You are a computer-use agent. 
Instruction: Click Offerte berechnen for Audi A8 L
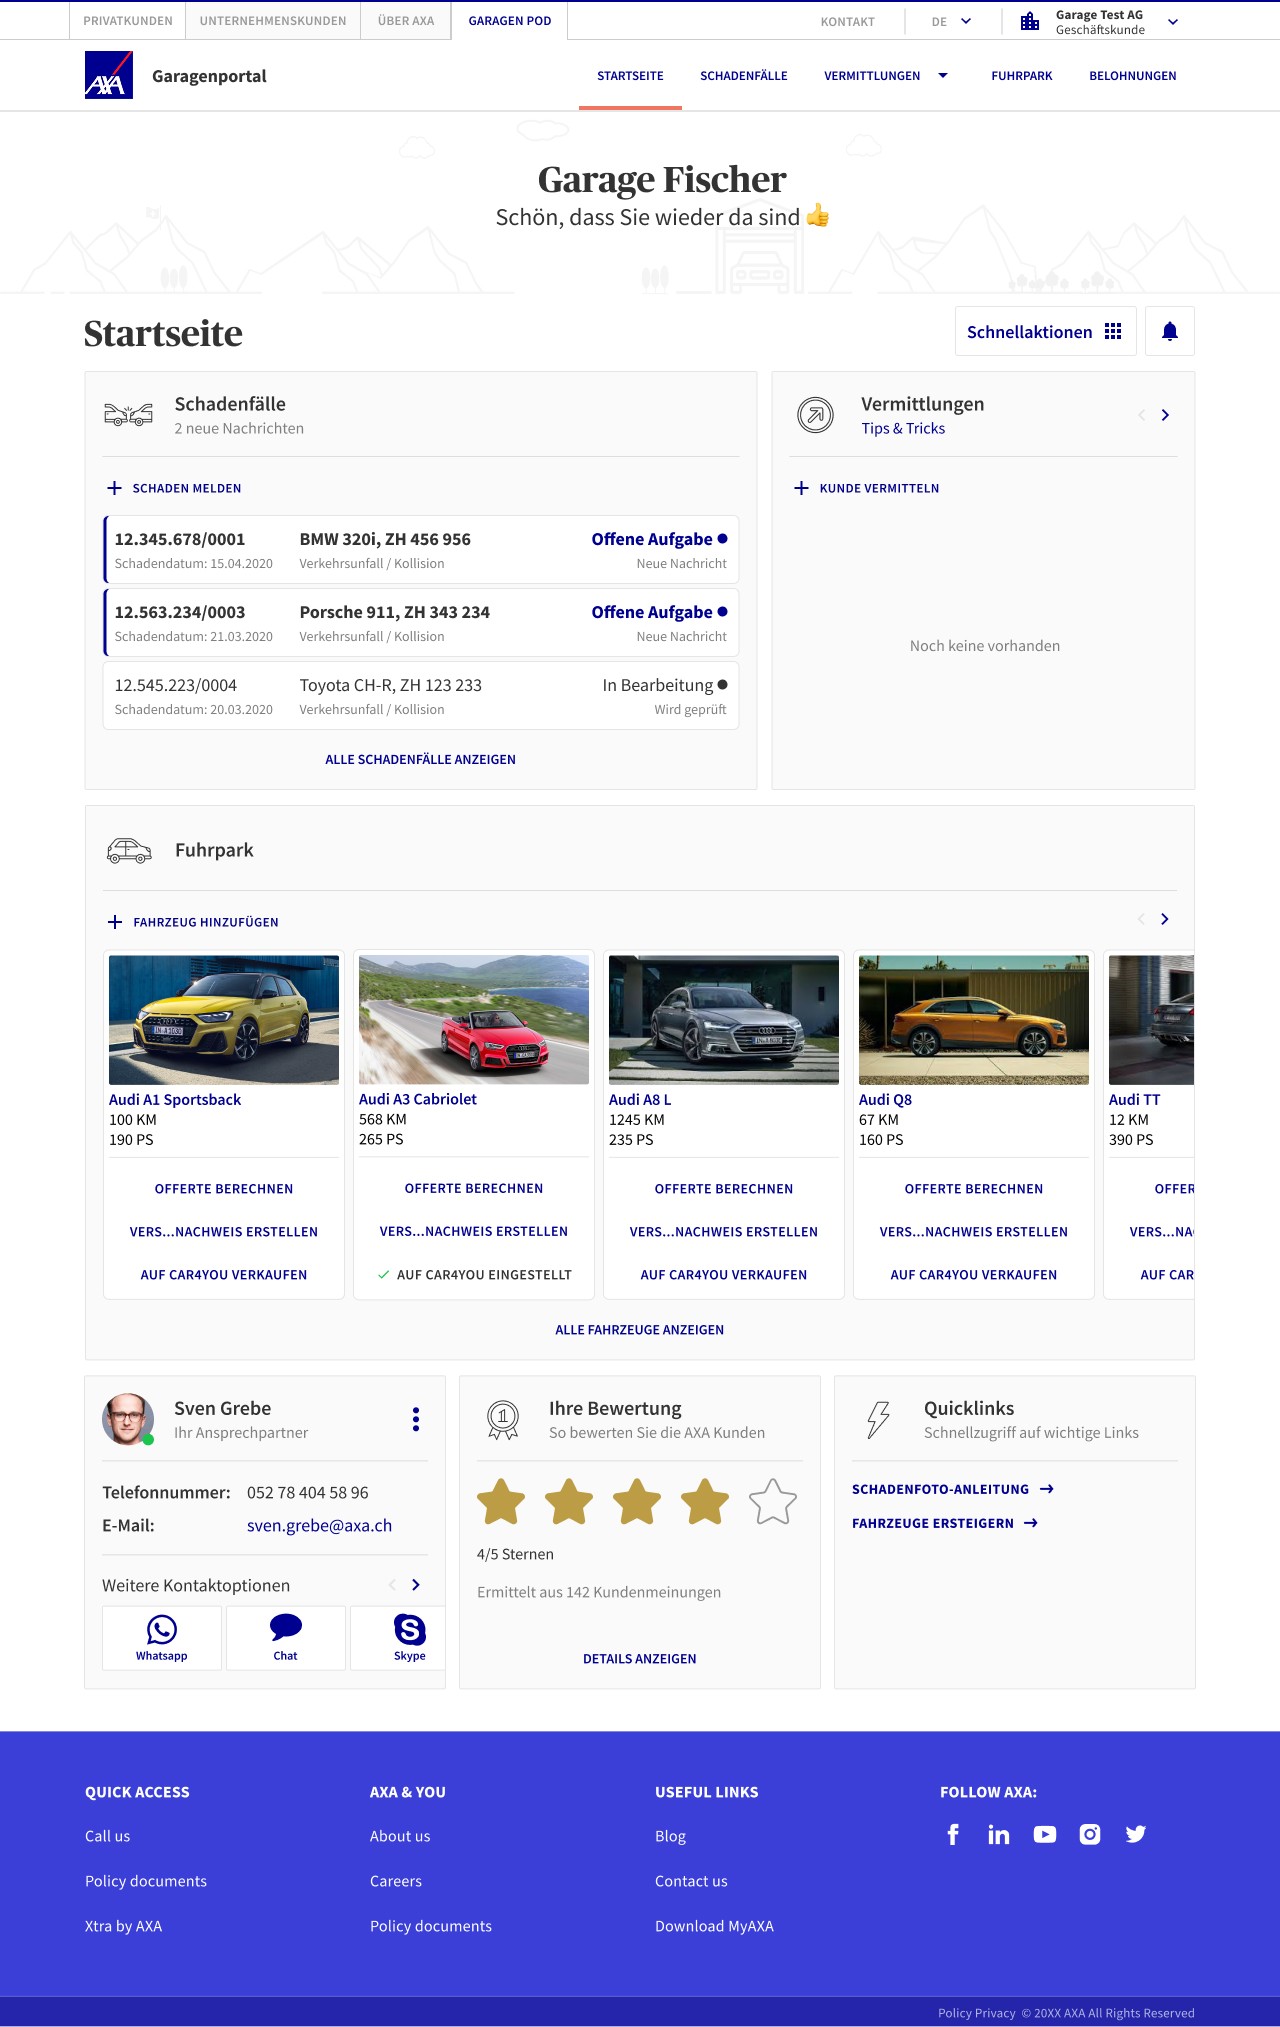[724, 1189]
